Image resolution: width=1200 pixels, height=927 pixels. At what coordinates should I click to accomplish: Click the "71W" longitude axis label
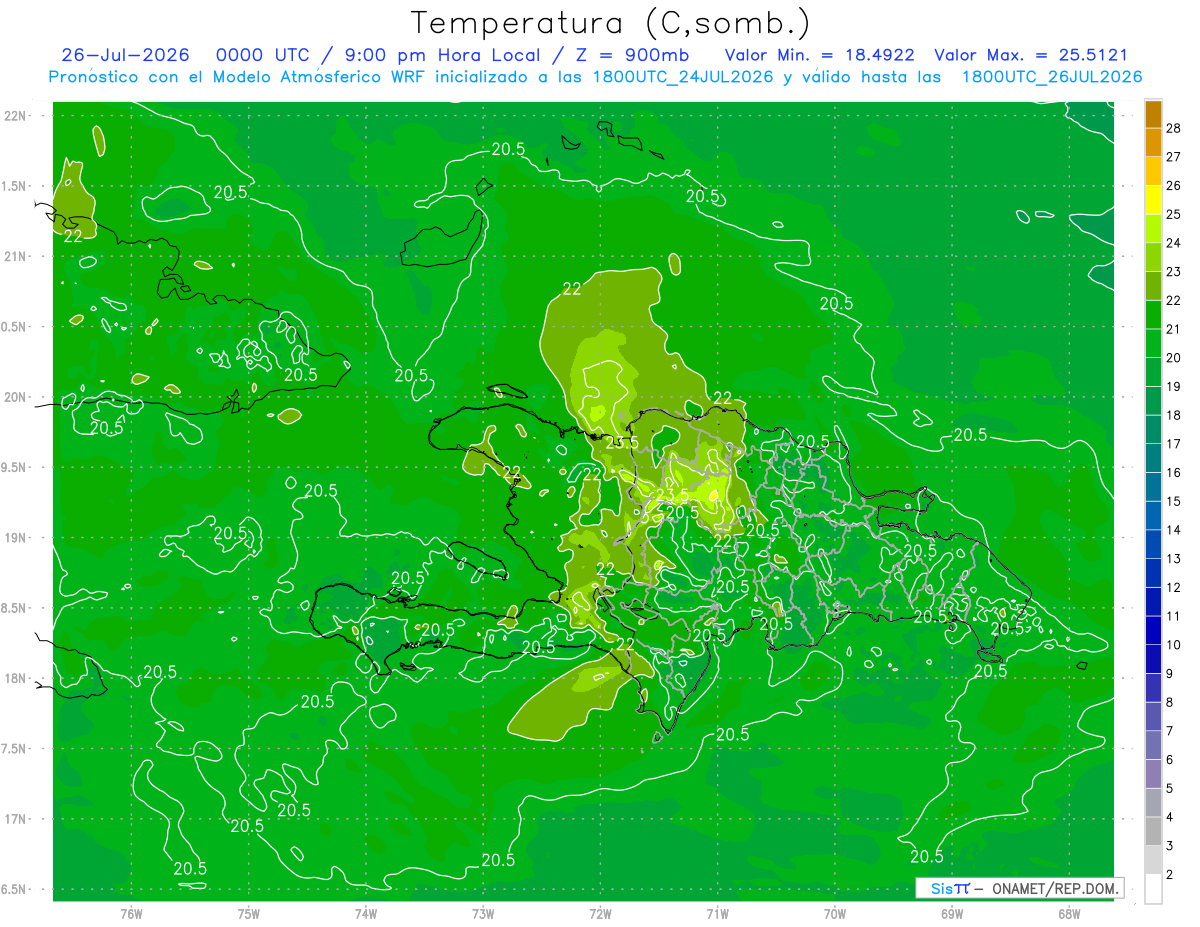click(717, 913)
